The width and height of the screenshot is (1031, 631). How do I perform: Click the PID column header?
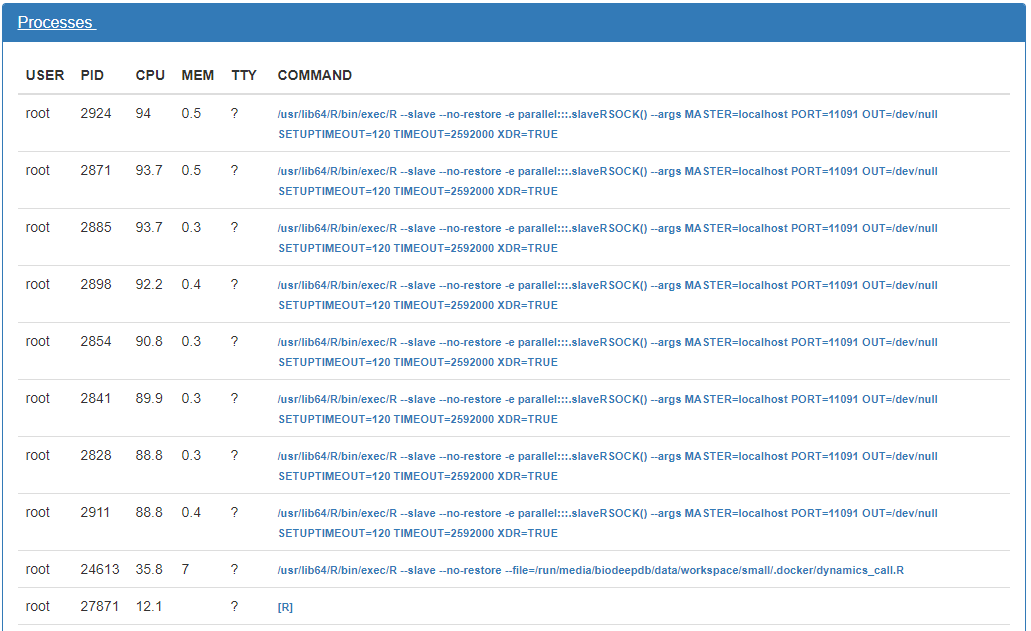point(92,75)
